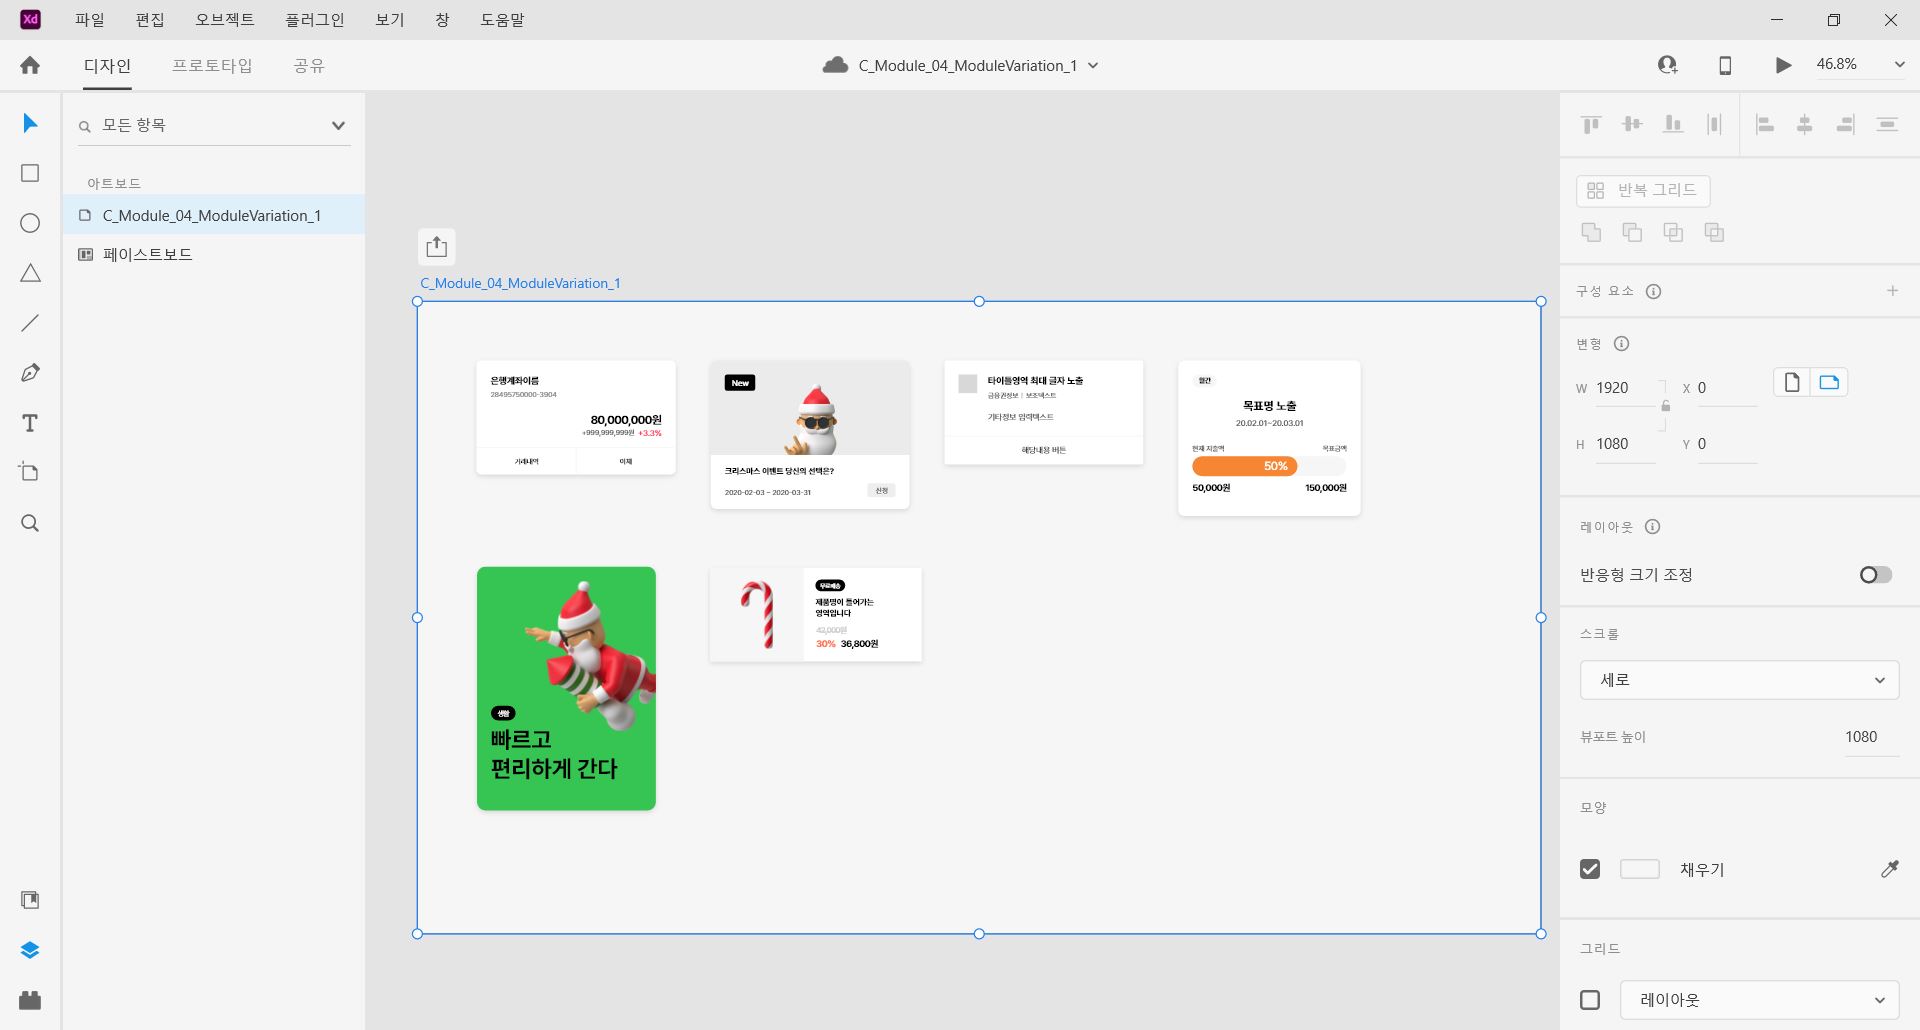Viewport: 1920px width, 1030px height.
Task: Click the green Santa card on canvas
Action: pos(566,688)
